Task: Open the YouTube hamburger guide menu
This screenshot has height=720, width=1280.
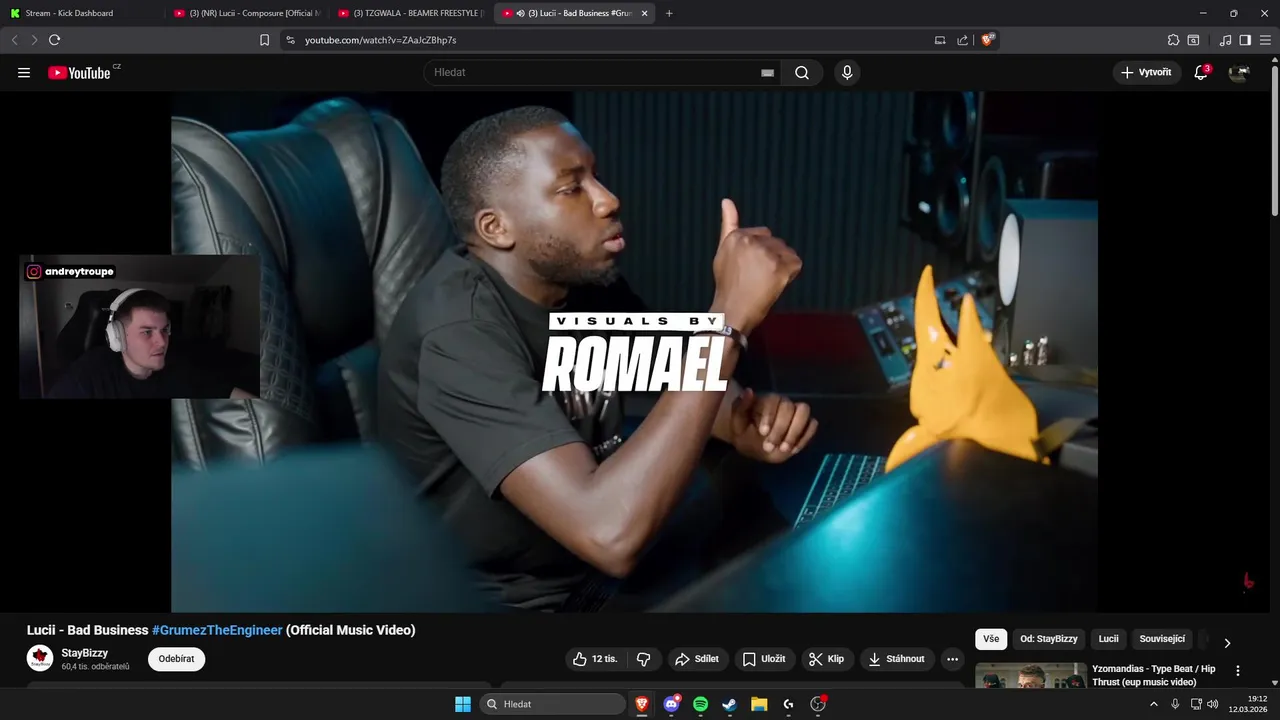Action: (x=24, y=72)
